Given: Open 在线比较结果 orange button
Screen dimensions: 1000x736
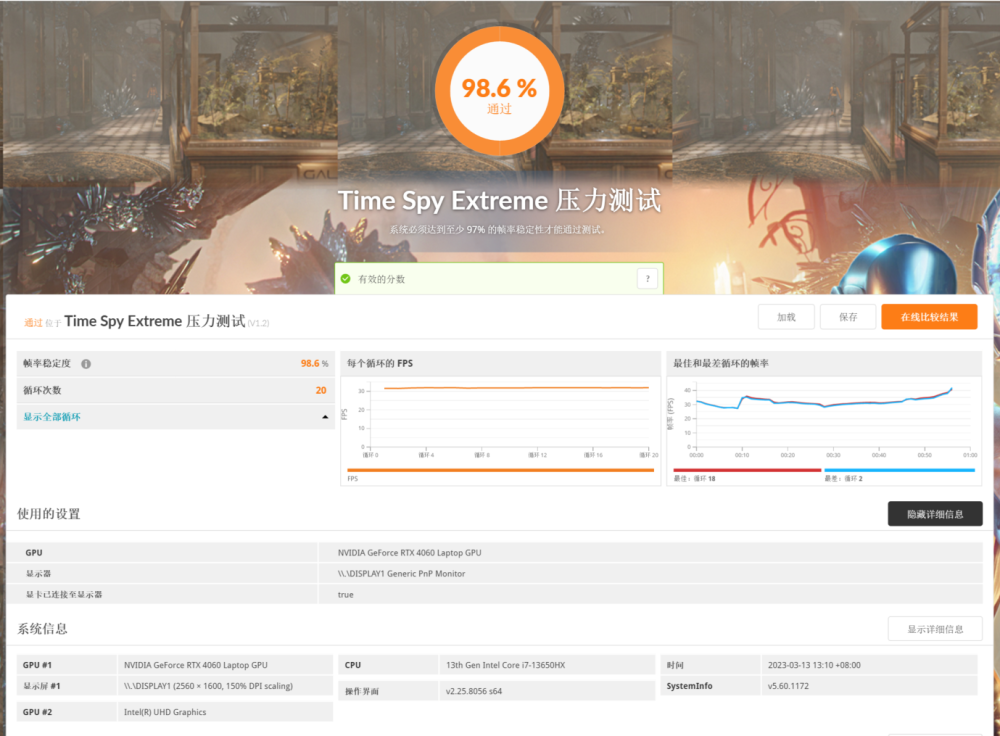Looking at the screenshot, I should point(928,317).
